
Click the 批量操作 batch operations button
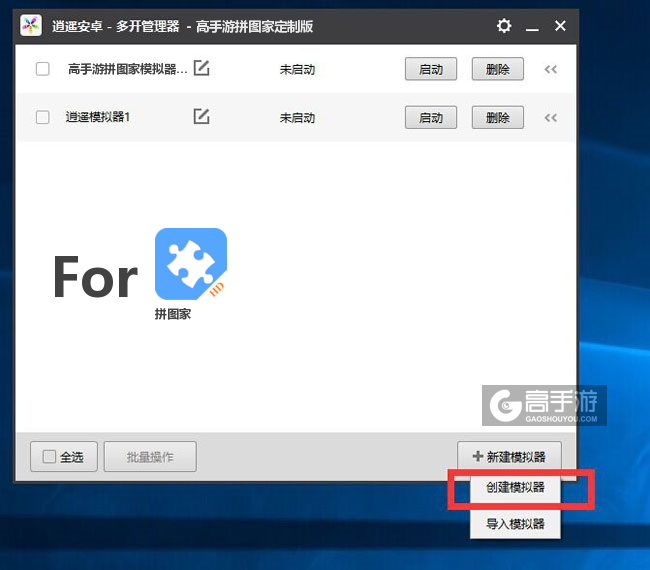[x=150, y=457]
